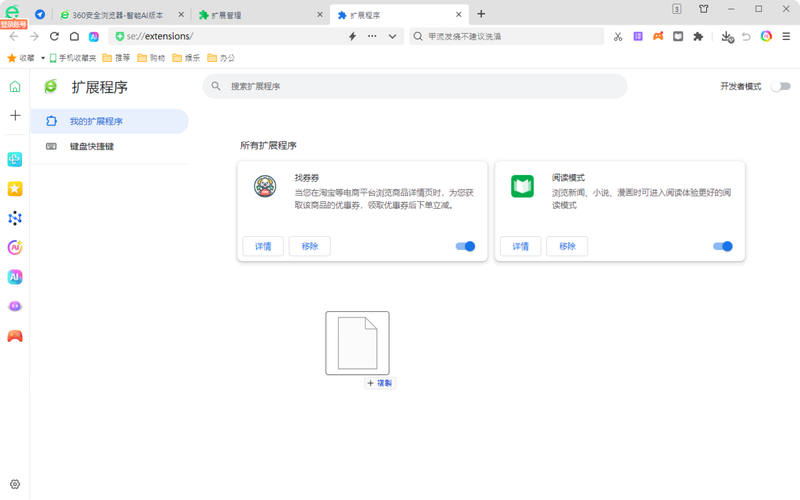Click 移除 for 阅读模式 extension
The height and width of the screenshot is (500, 800).
[x=567, y=246]
